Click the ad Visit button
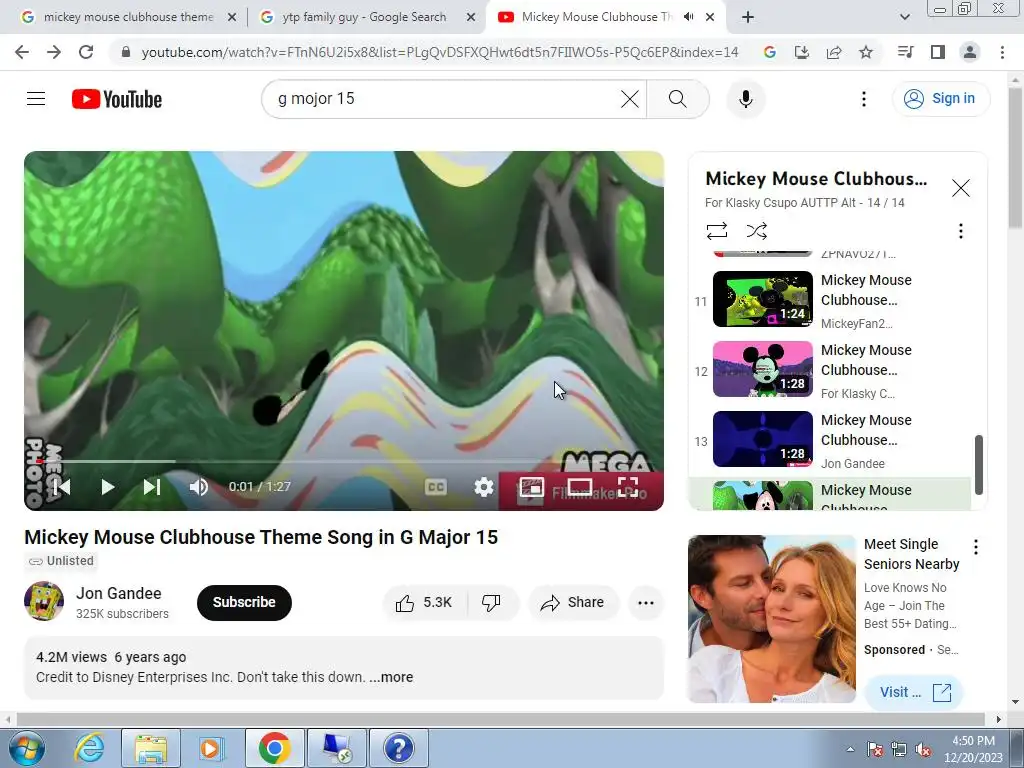 914,692
